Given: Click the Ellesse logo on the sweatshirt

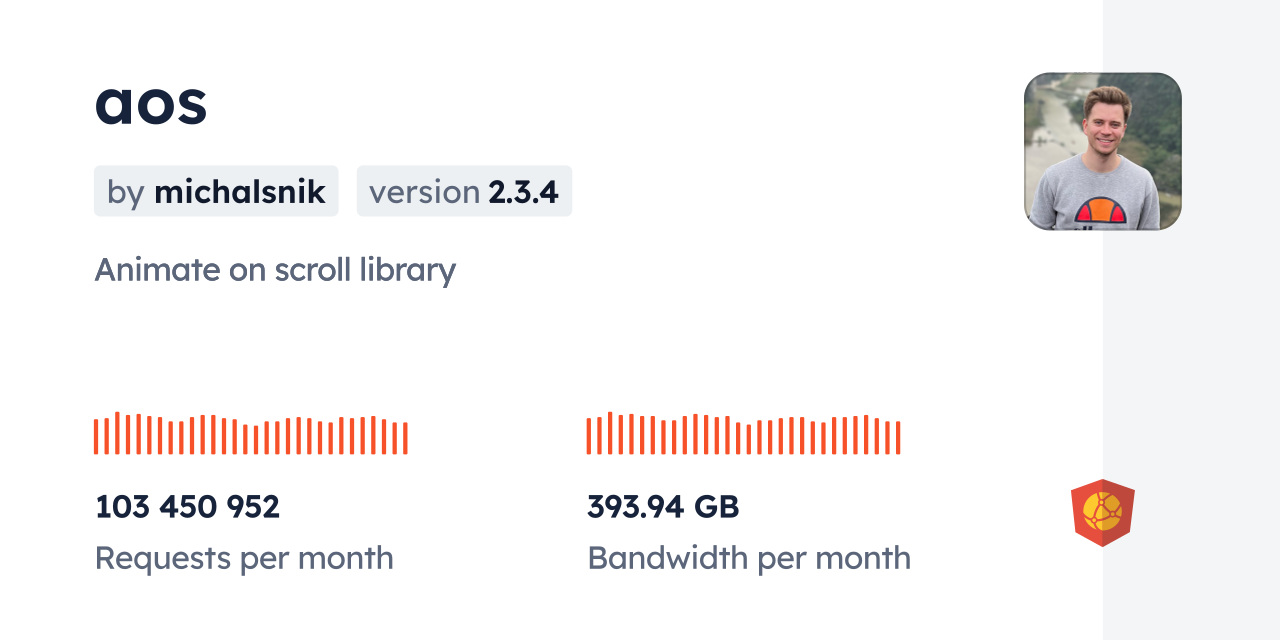Looking at the screenshot, I should pos(1100,210).
